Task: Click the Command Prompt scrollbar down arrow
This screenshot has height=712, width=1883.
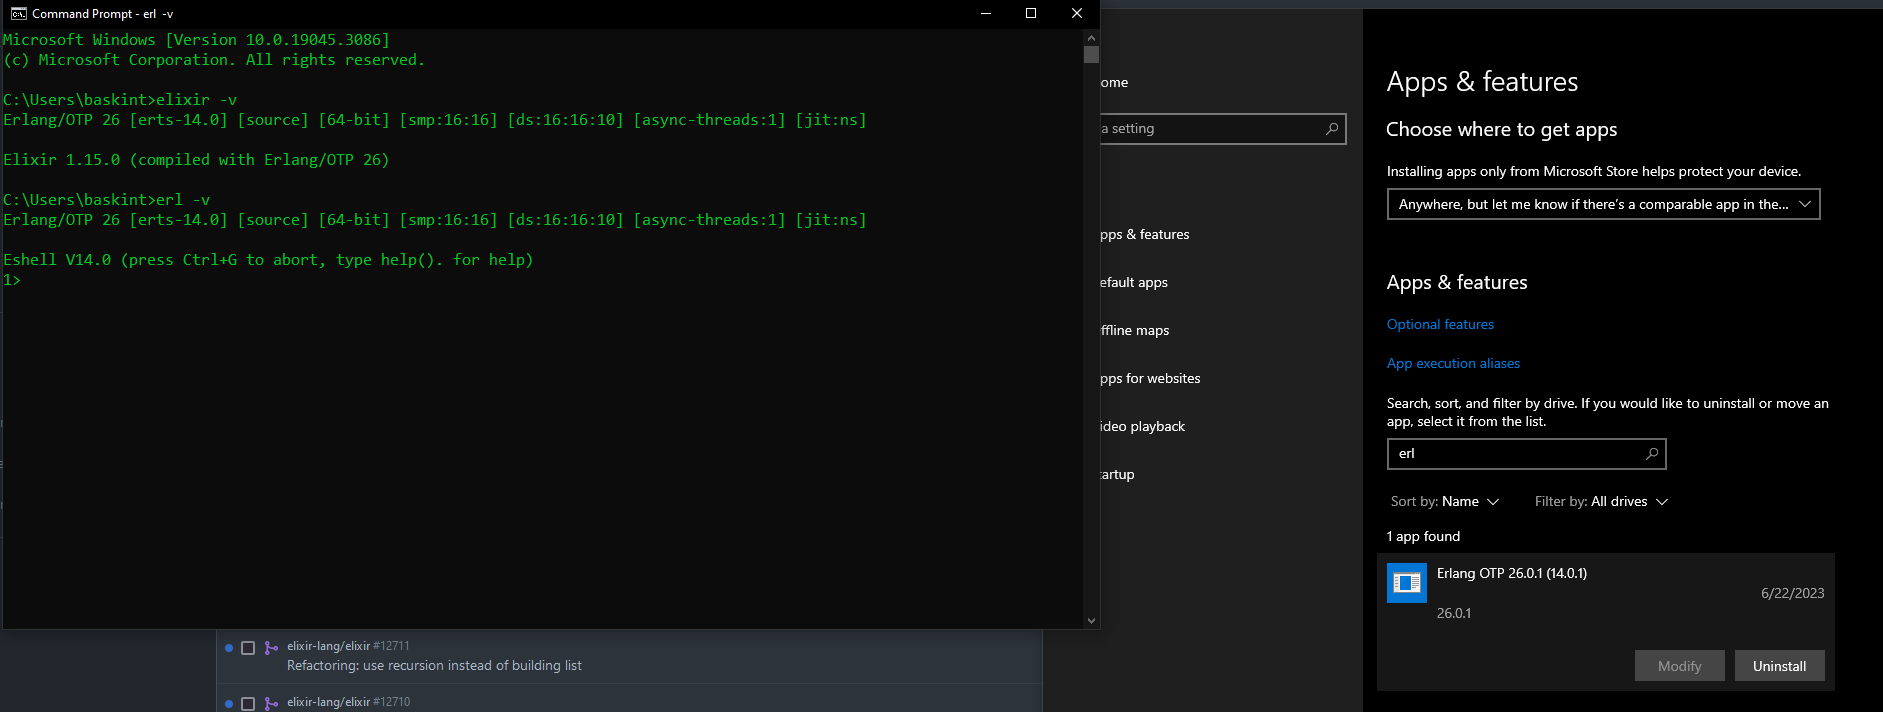Action: [x=1091, y=621]
